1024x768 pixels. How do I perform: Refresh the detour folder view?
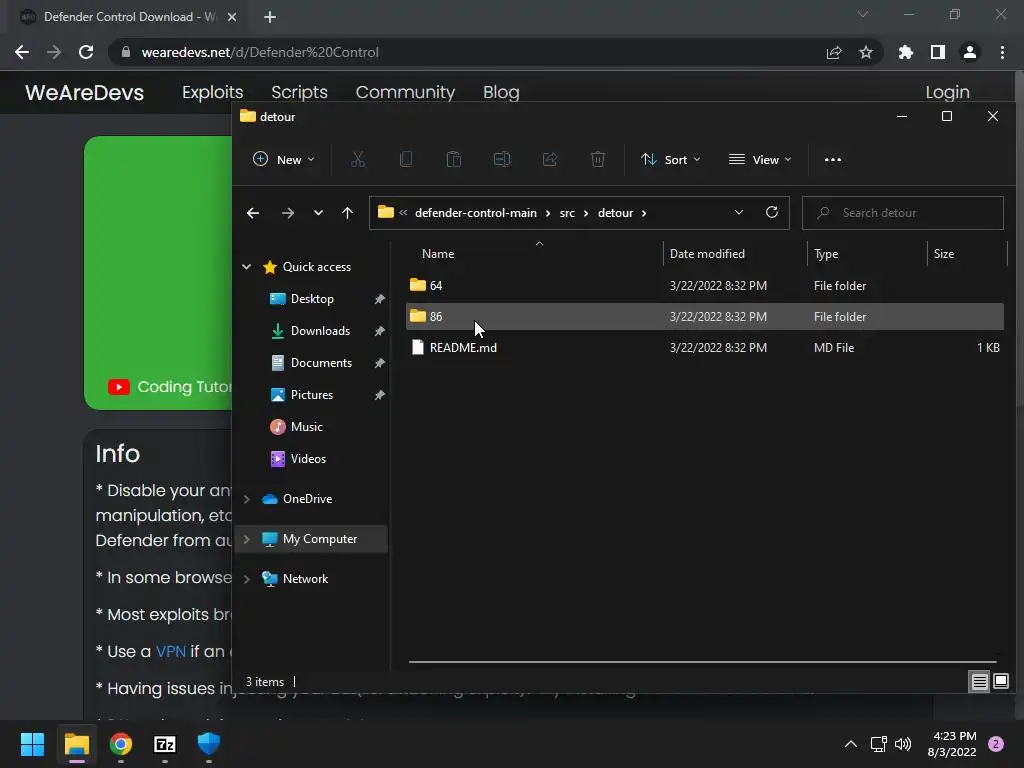click(771, 213)
